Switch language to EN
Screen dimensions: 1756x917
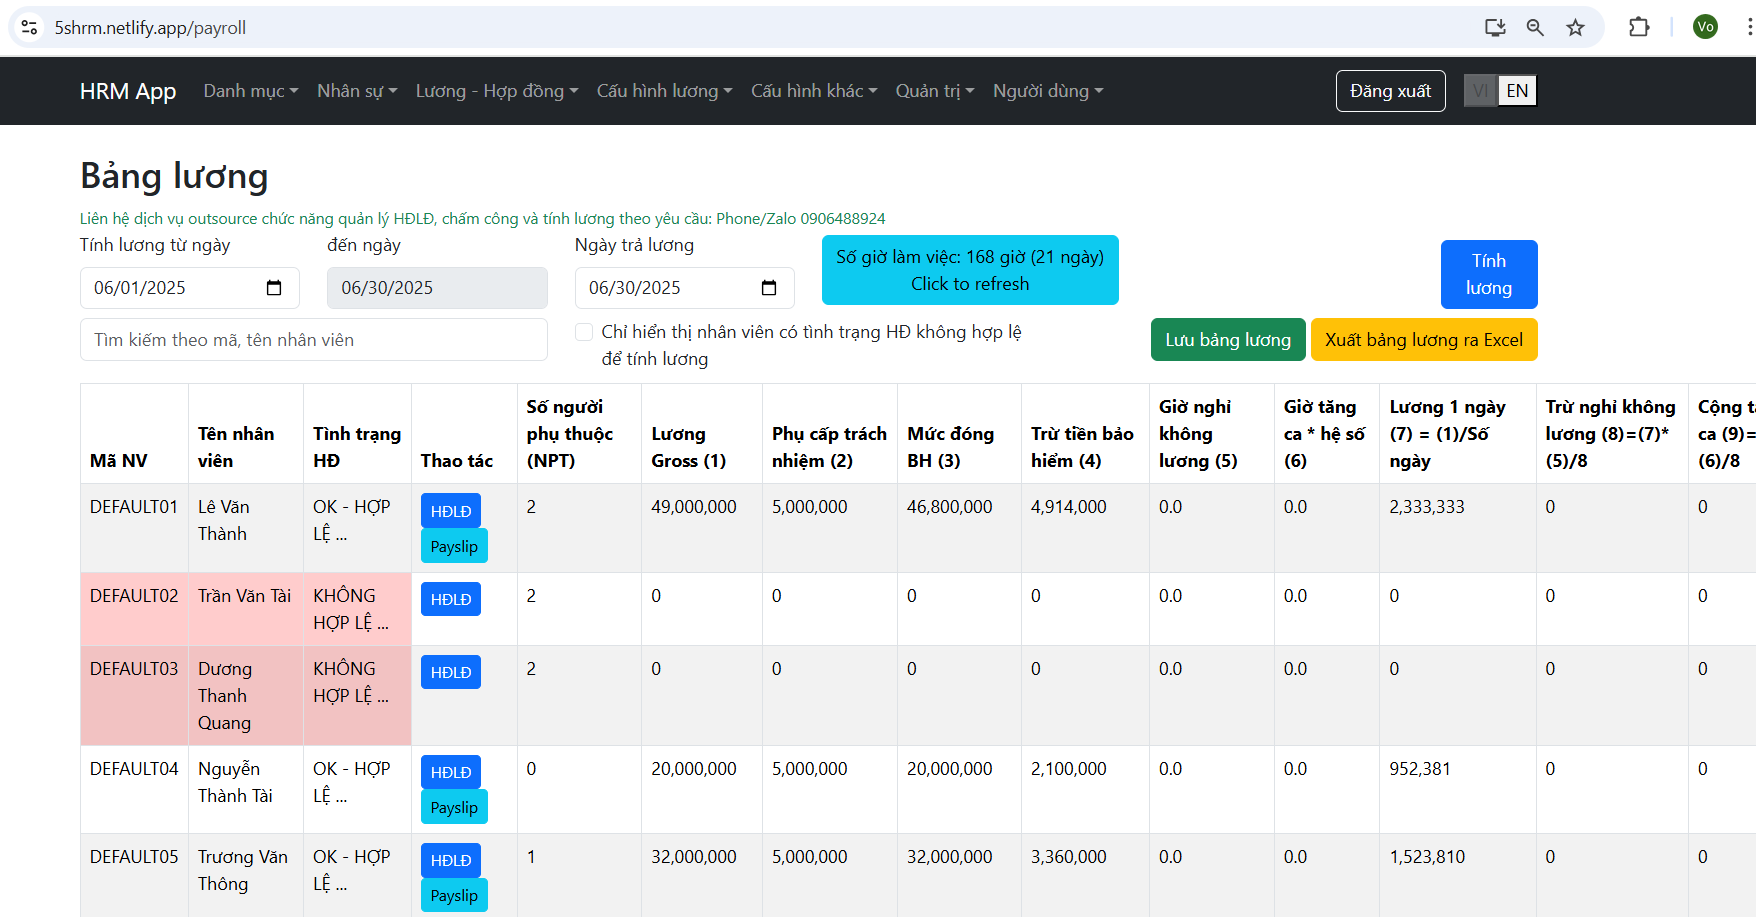pos(1517,91)
